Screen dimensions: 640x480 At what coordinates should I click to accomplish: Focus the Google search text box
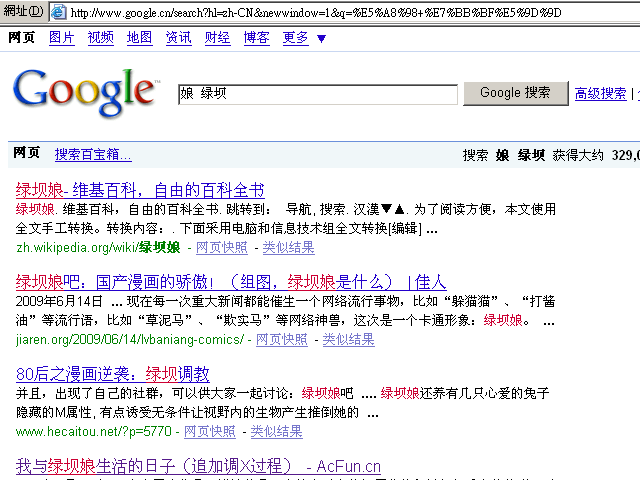click(318, 94)
